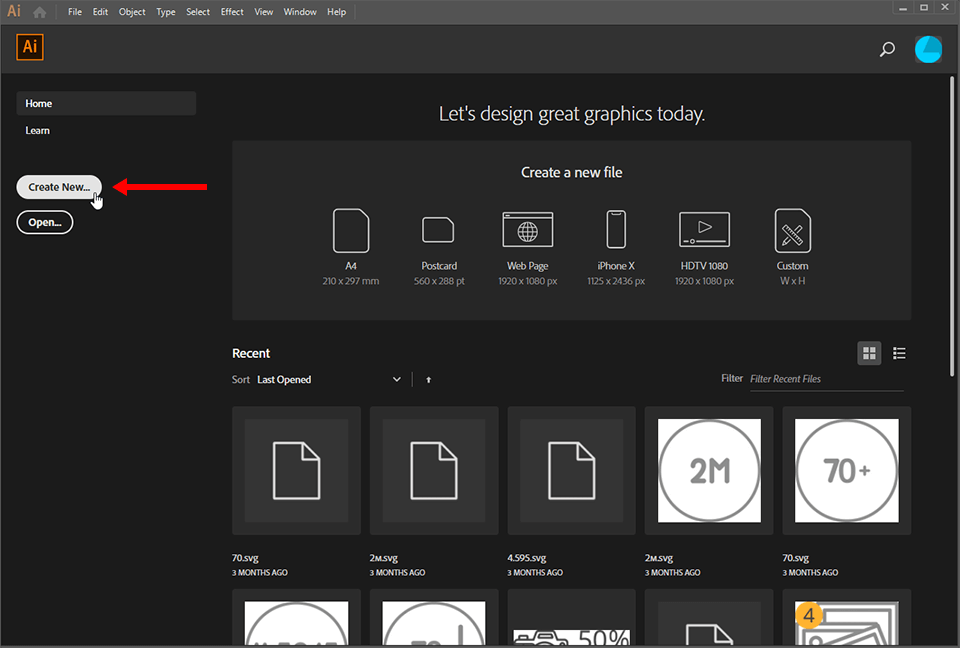Click the Open button

(45, 222)
